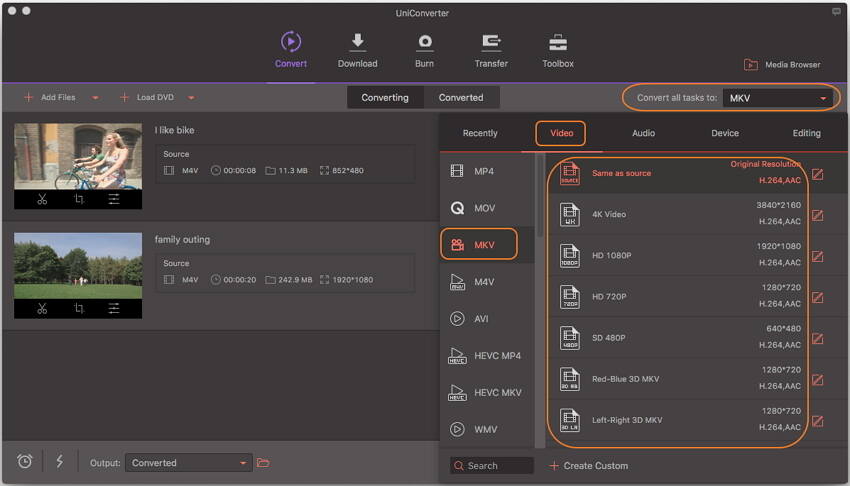The height and width of the screenshot is (486, 850).
Task: Click Create Custom preset
Action: click(x=589, y=465)
